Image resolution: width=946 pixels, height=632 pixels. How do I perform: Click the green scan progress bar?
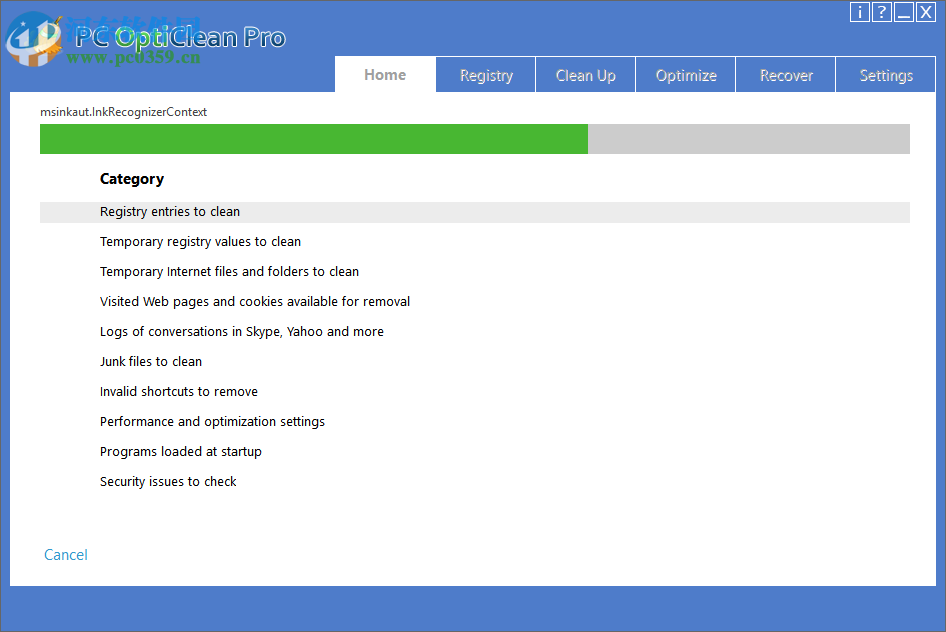click(313, 139)
